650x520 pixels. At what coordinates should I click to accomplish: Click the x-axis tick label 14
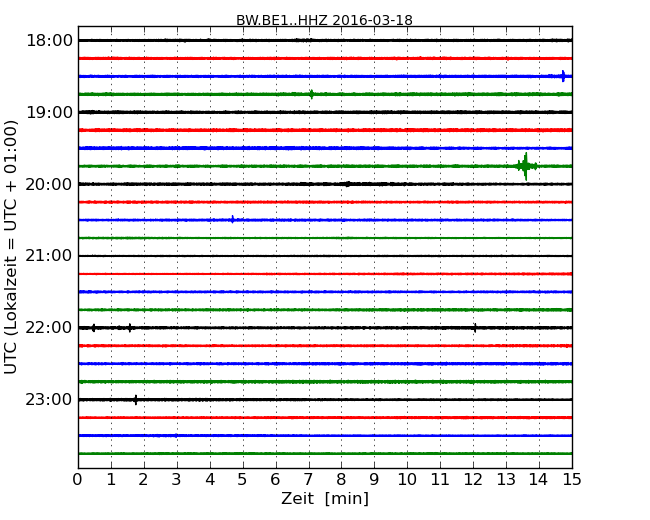(538, 480)
